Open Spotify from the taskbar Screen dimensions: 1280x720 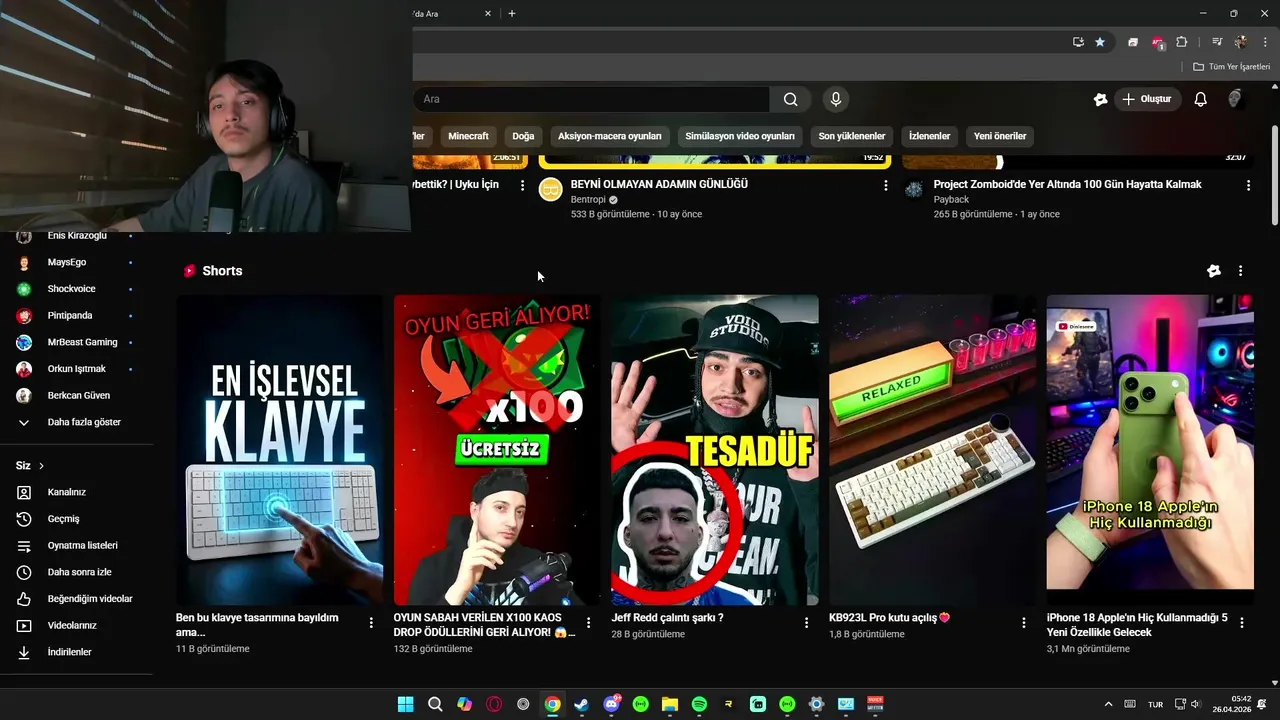click(699, 704)
